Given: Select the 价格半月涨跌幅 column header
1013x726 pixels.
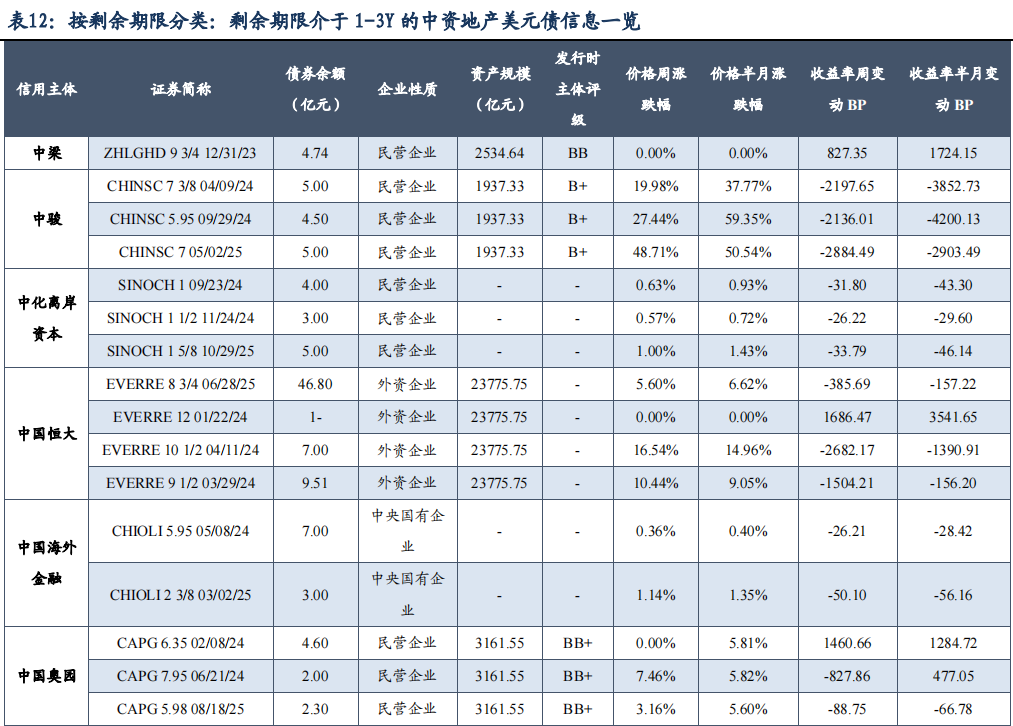Looking at the screenshot, I should point(748,89).
